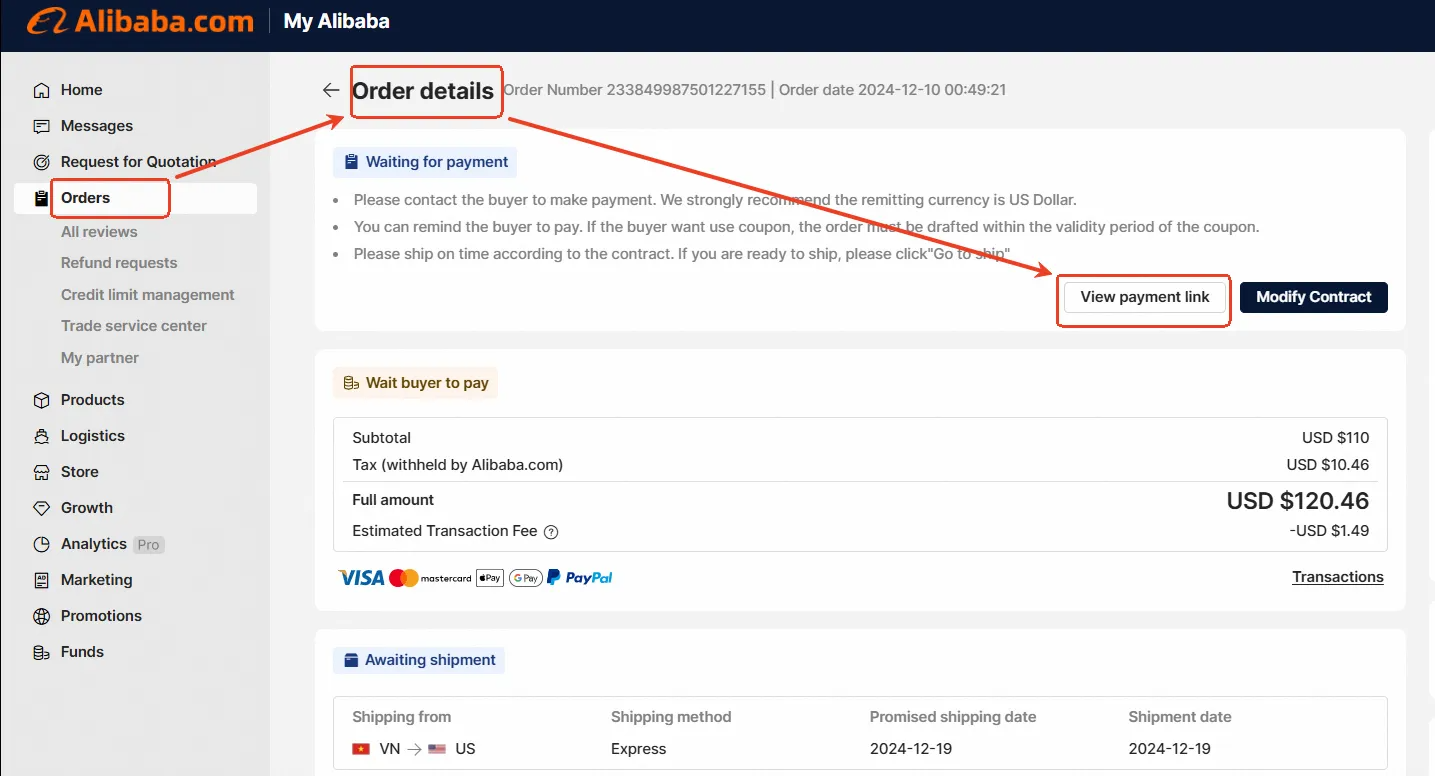
Task: Click the Wait buyer to pay coins icon
Action: click(351, 383)
